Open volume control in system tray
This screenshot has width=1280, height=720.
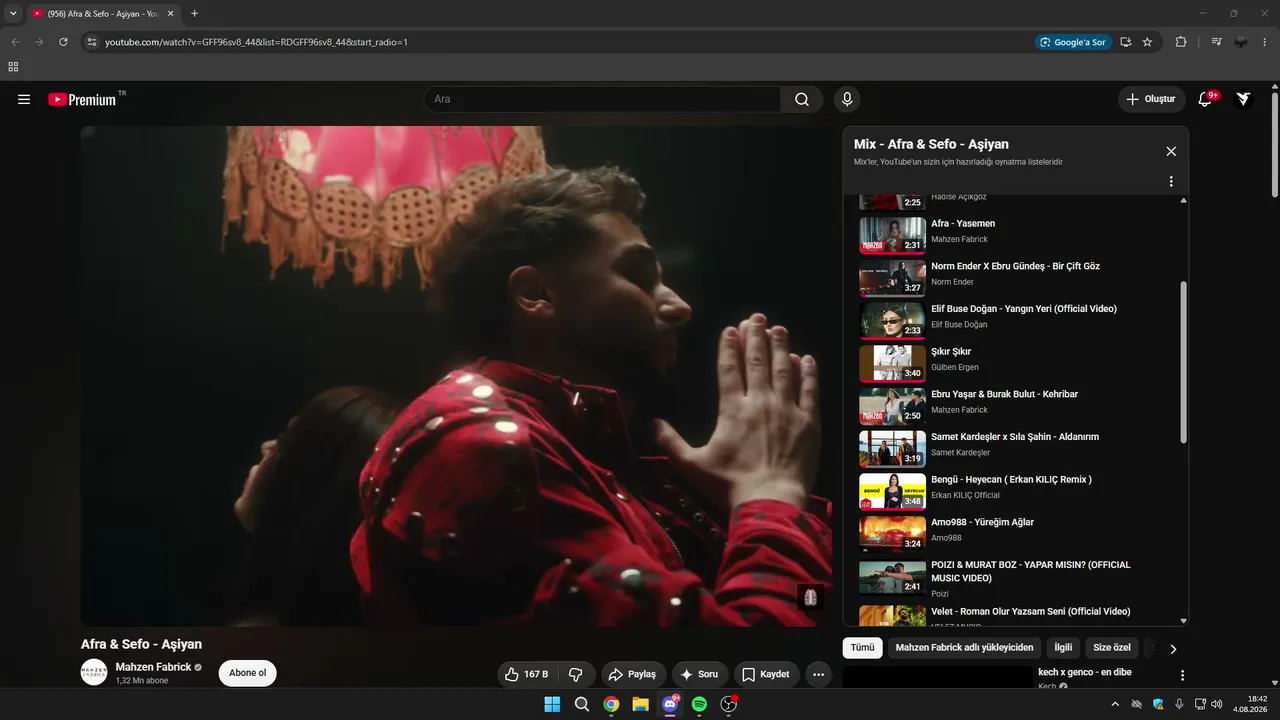point(1217,704)
